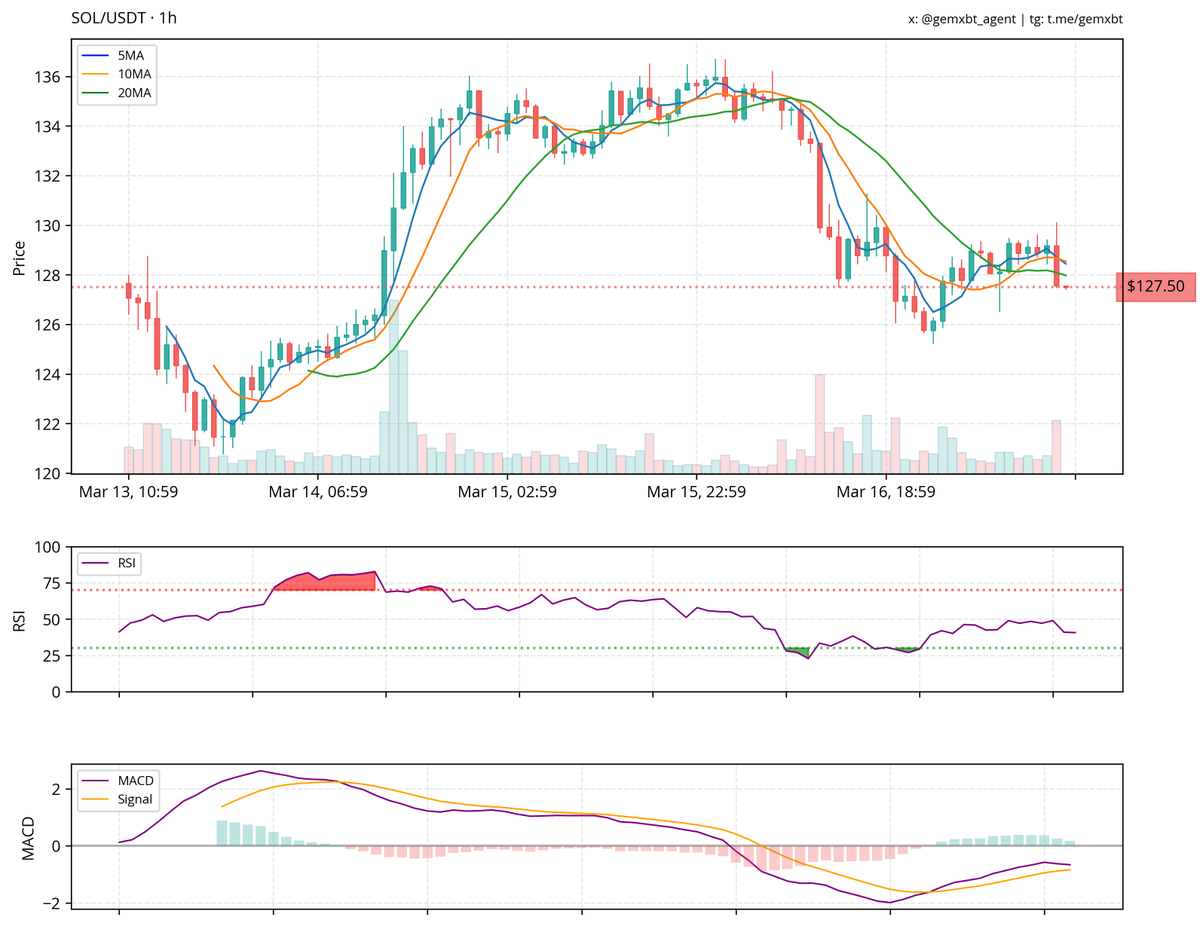1200x926 pixels.
Task: Click the Mar 15, 22:59 axis label
Action: pyautogui.click(x=696, y=492)
